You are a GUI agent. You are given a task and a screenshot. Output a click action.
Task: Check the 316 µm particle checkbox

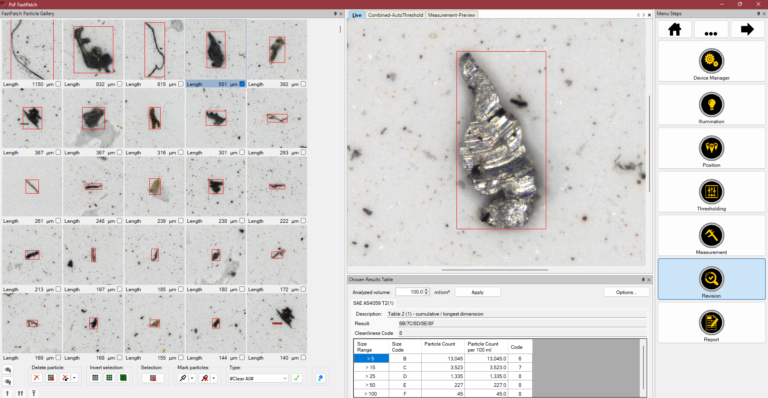click(x=181, y=152)
